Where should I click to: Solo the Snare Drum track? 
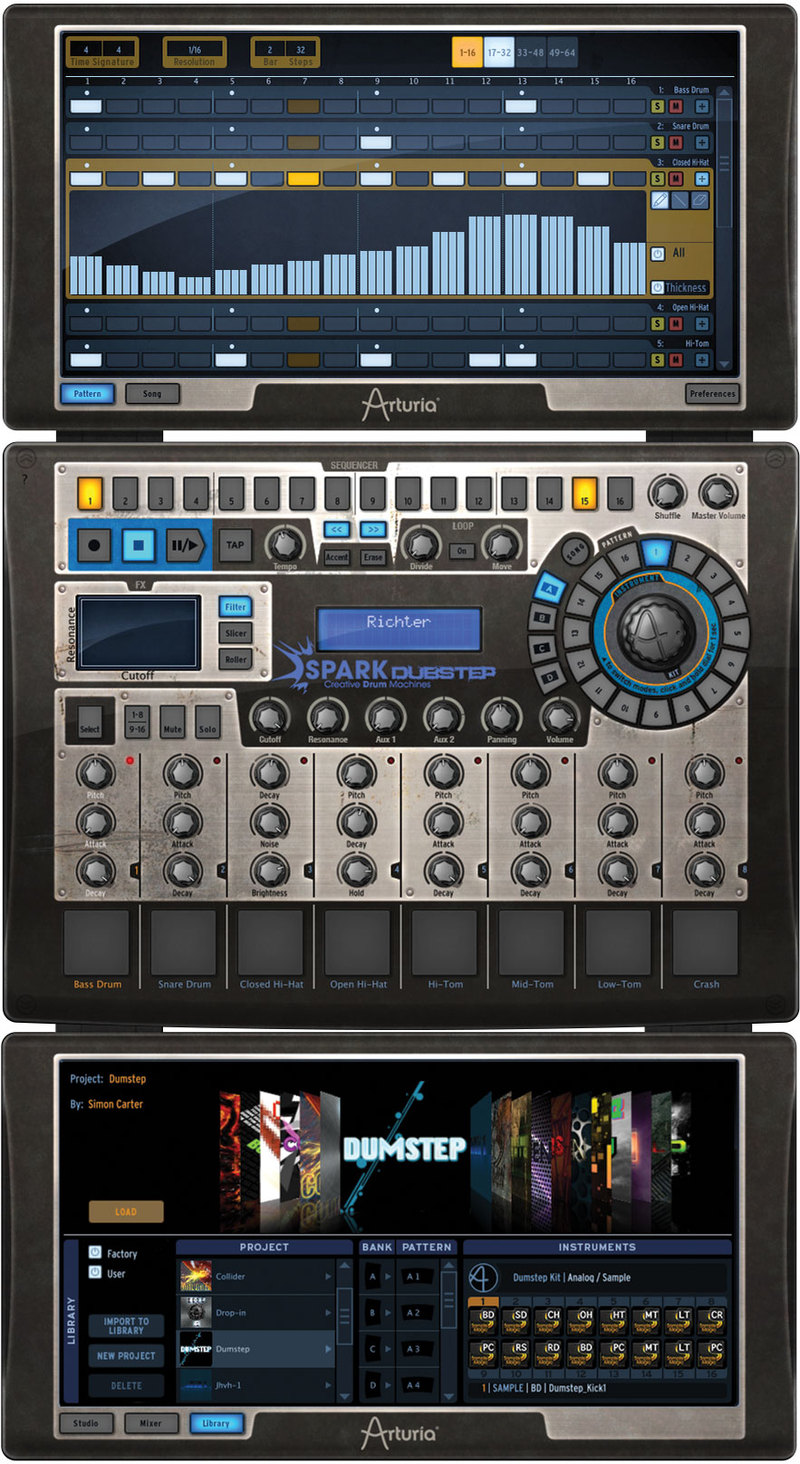pyautogui.click(x=658, y=142)
